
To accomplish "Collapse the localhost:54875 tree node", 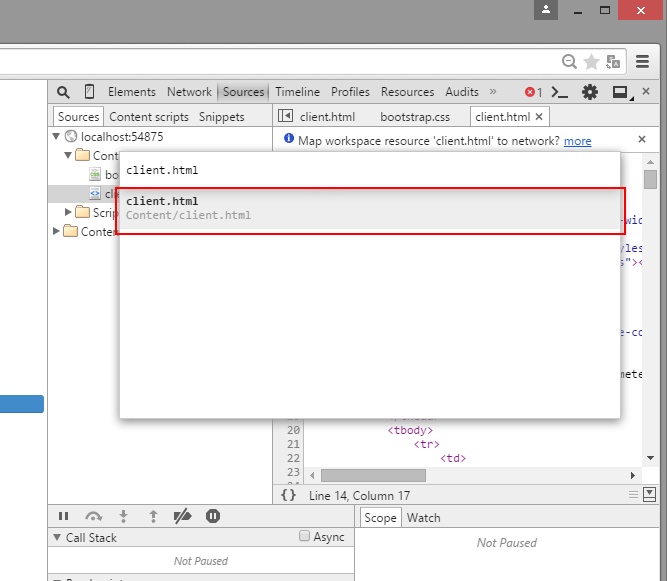I will (56, 136).
